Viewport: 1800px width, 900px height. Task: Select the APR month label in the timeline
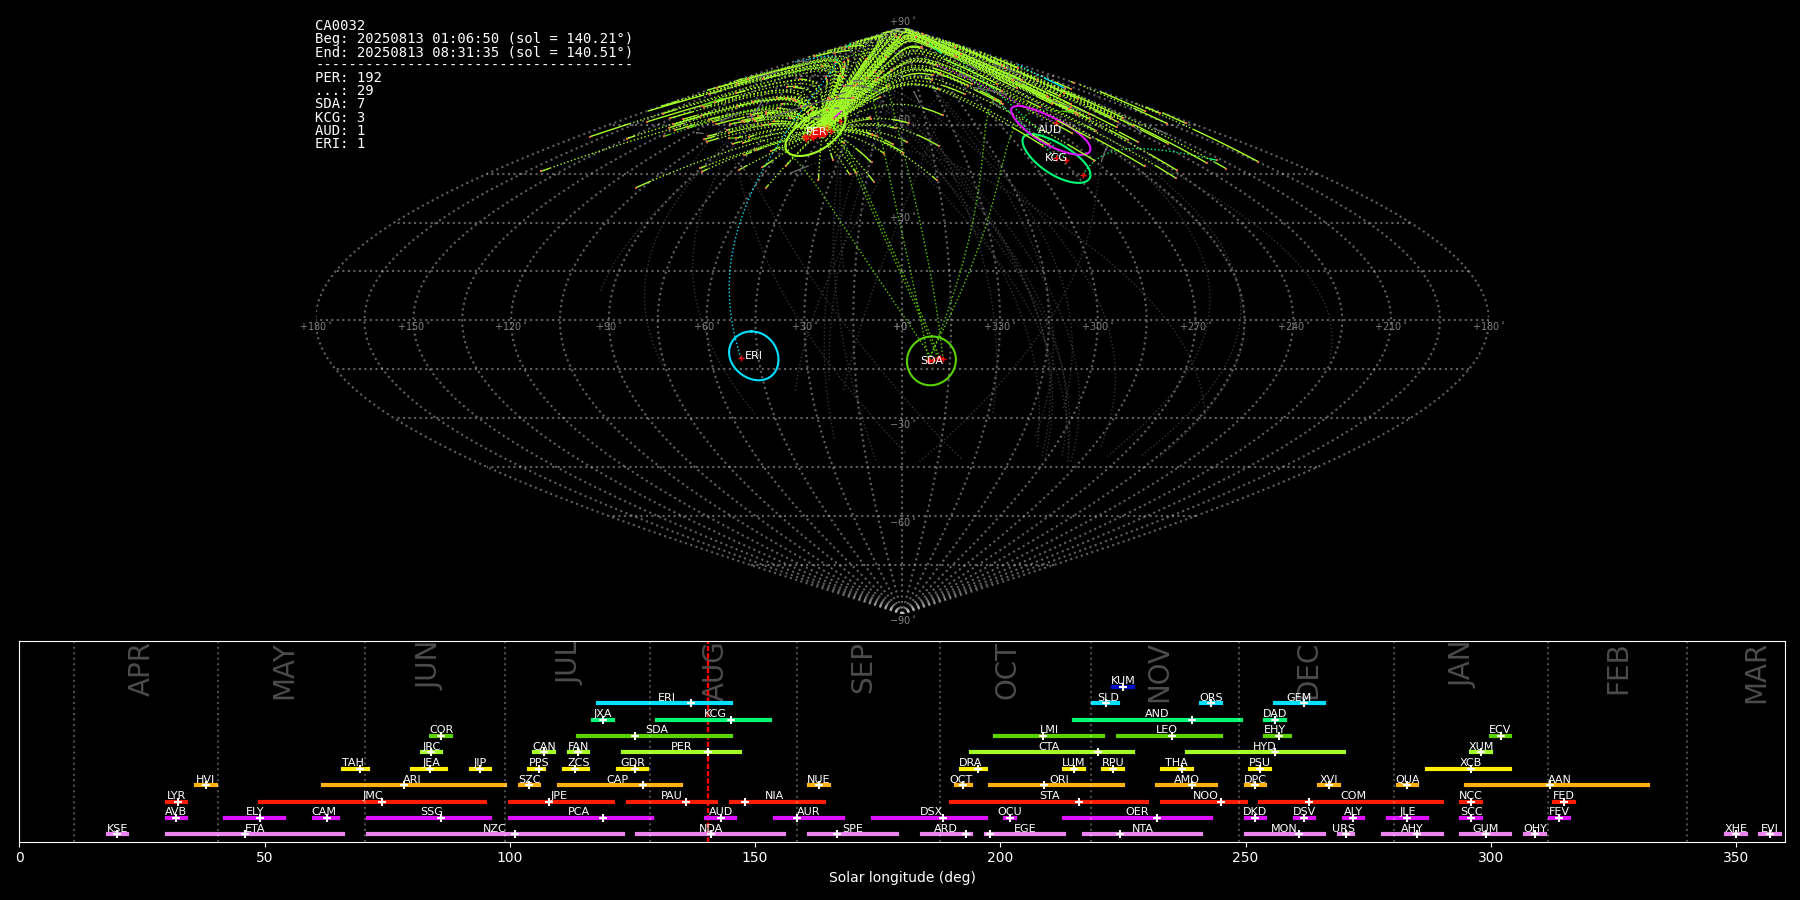(x=139, y=670)
